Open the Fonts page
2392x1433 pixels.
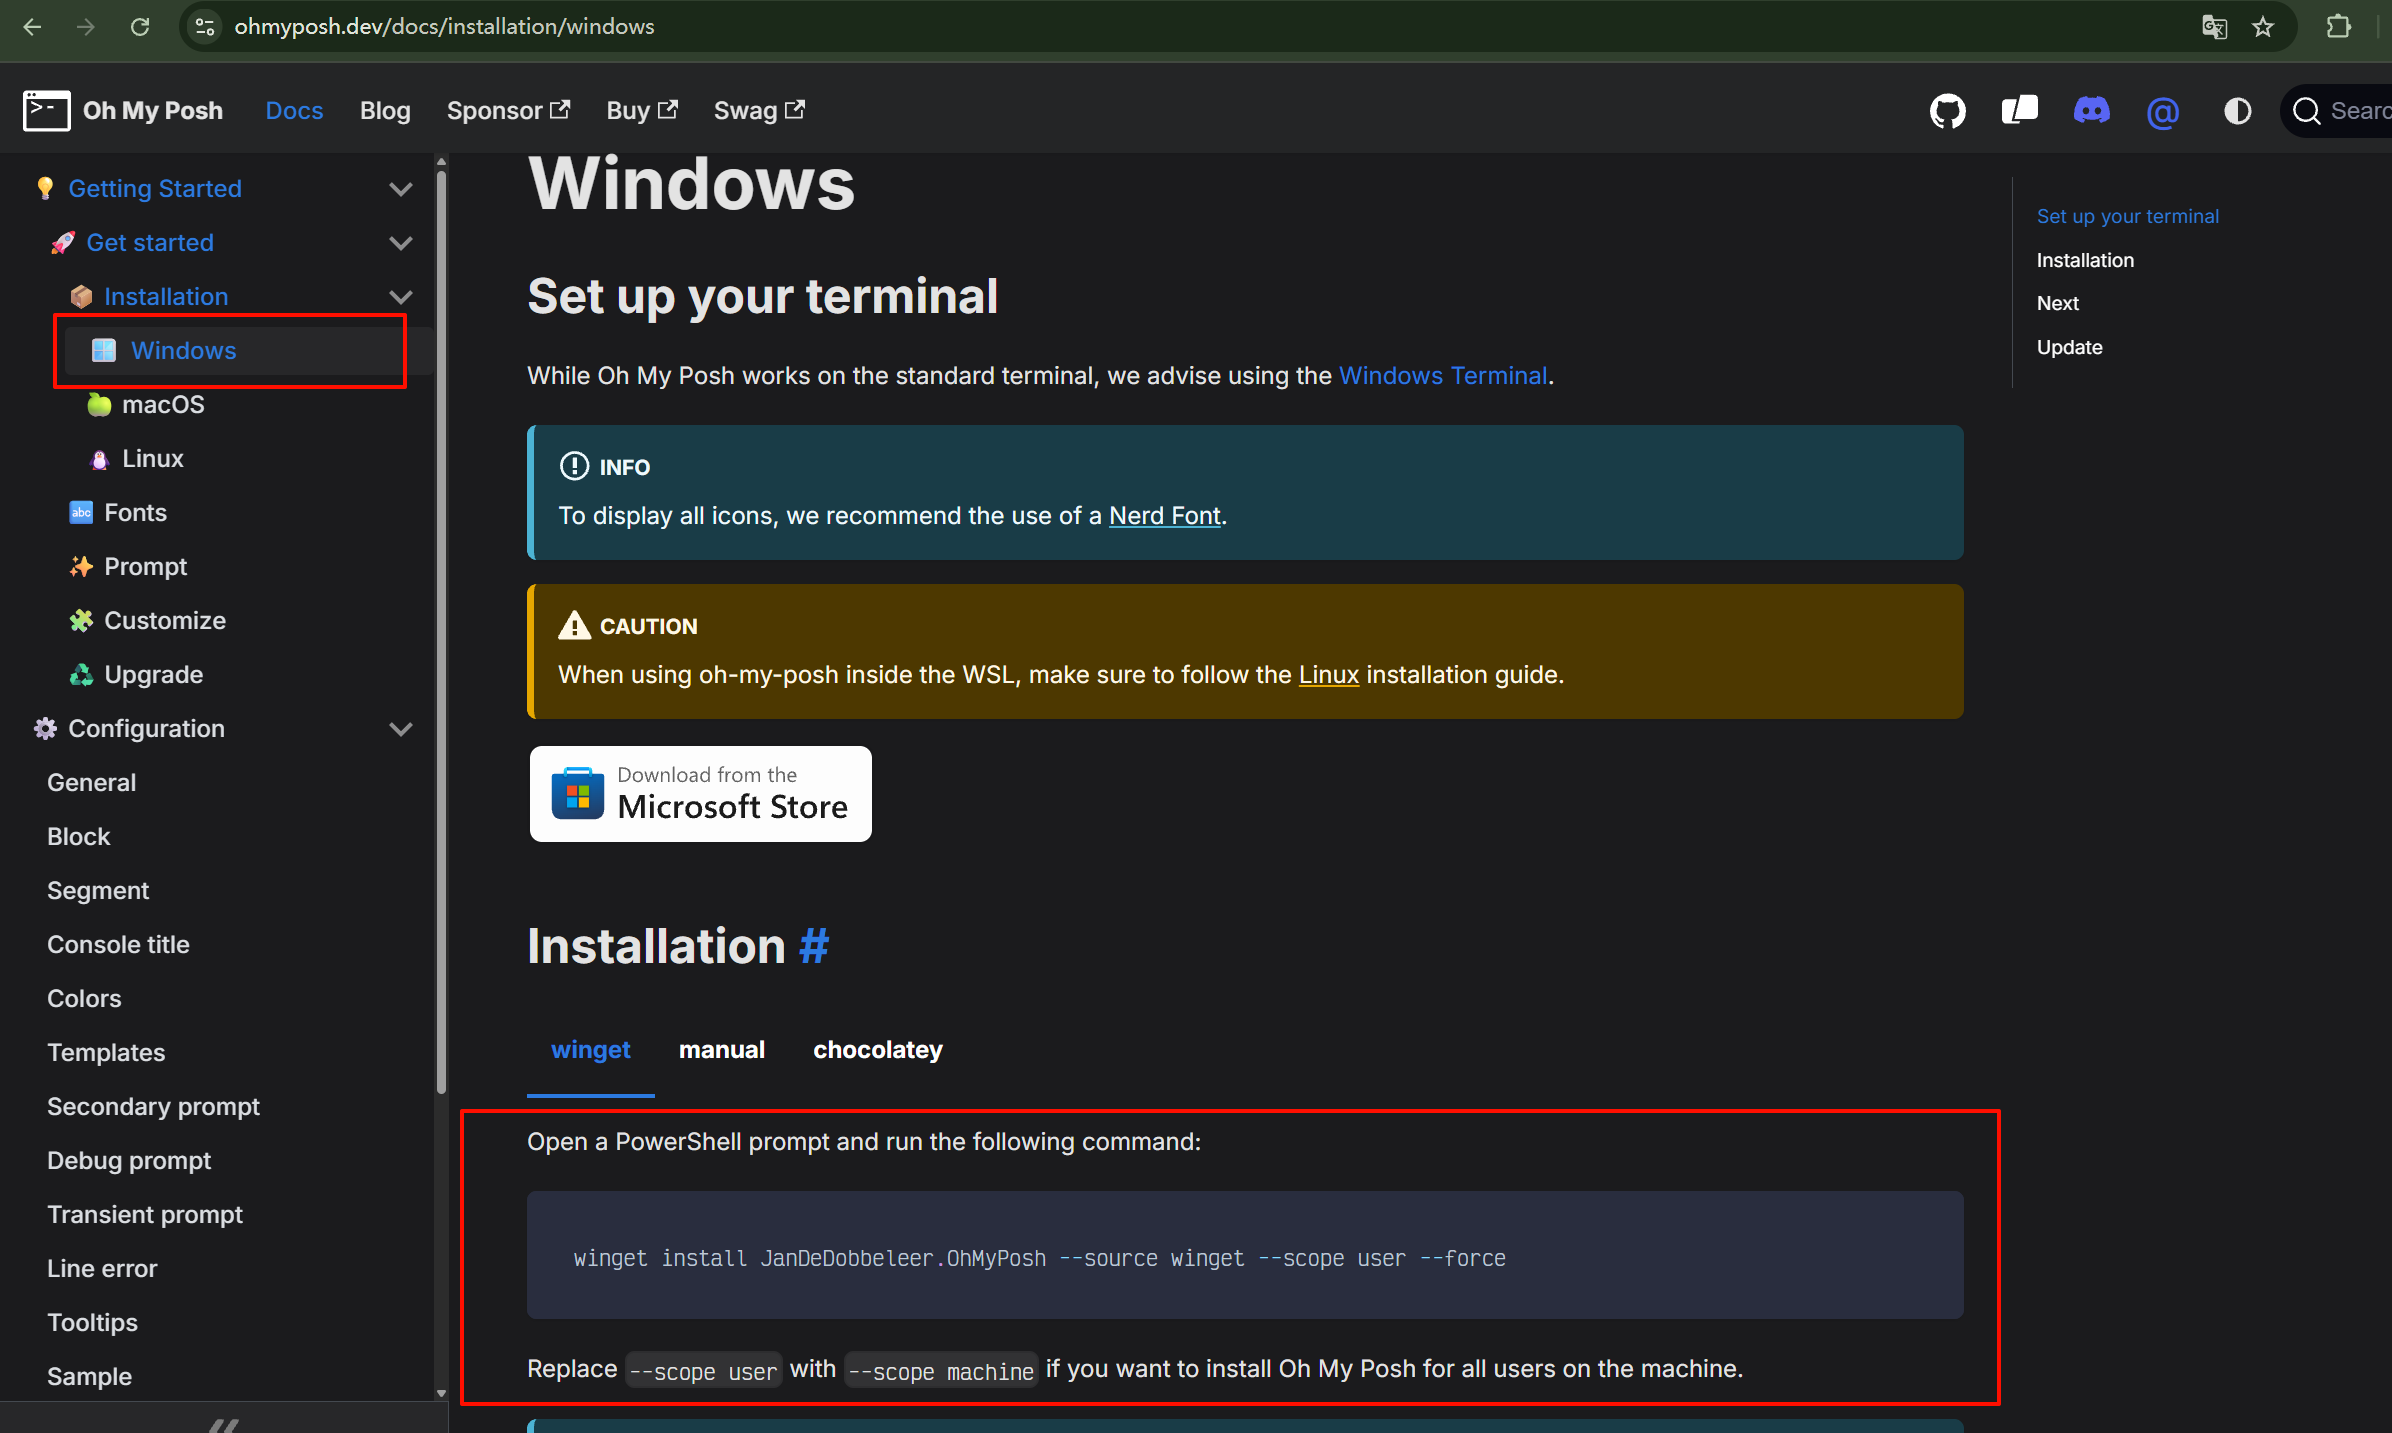tap(135, 513)
